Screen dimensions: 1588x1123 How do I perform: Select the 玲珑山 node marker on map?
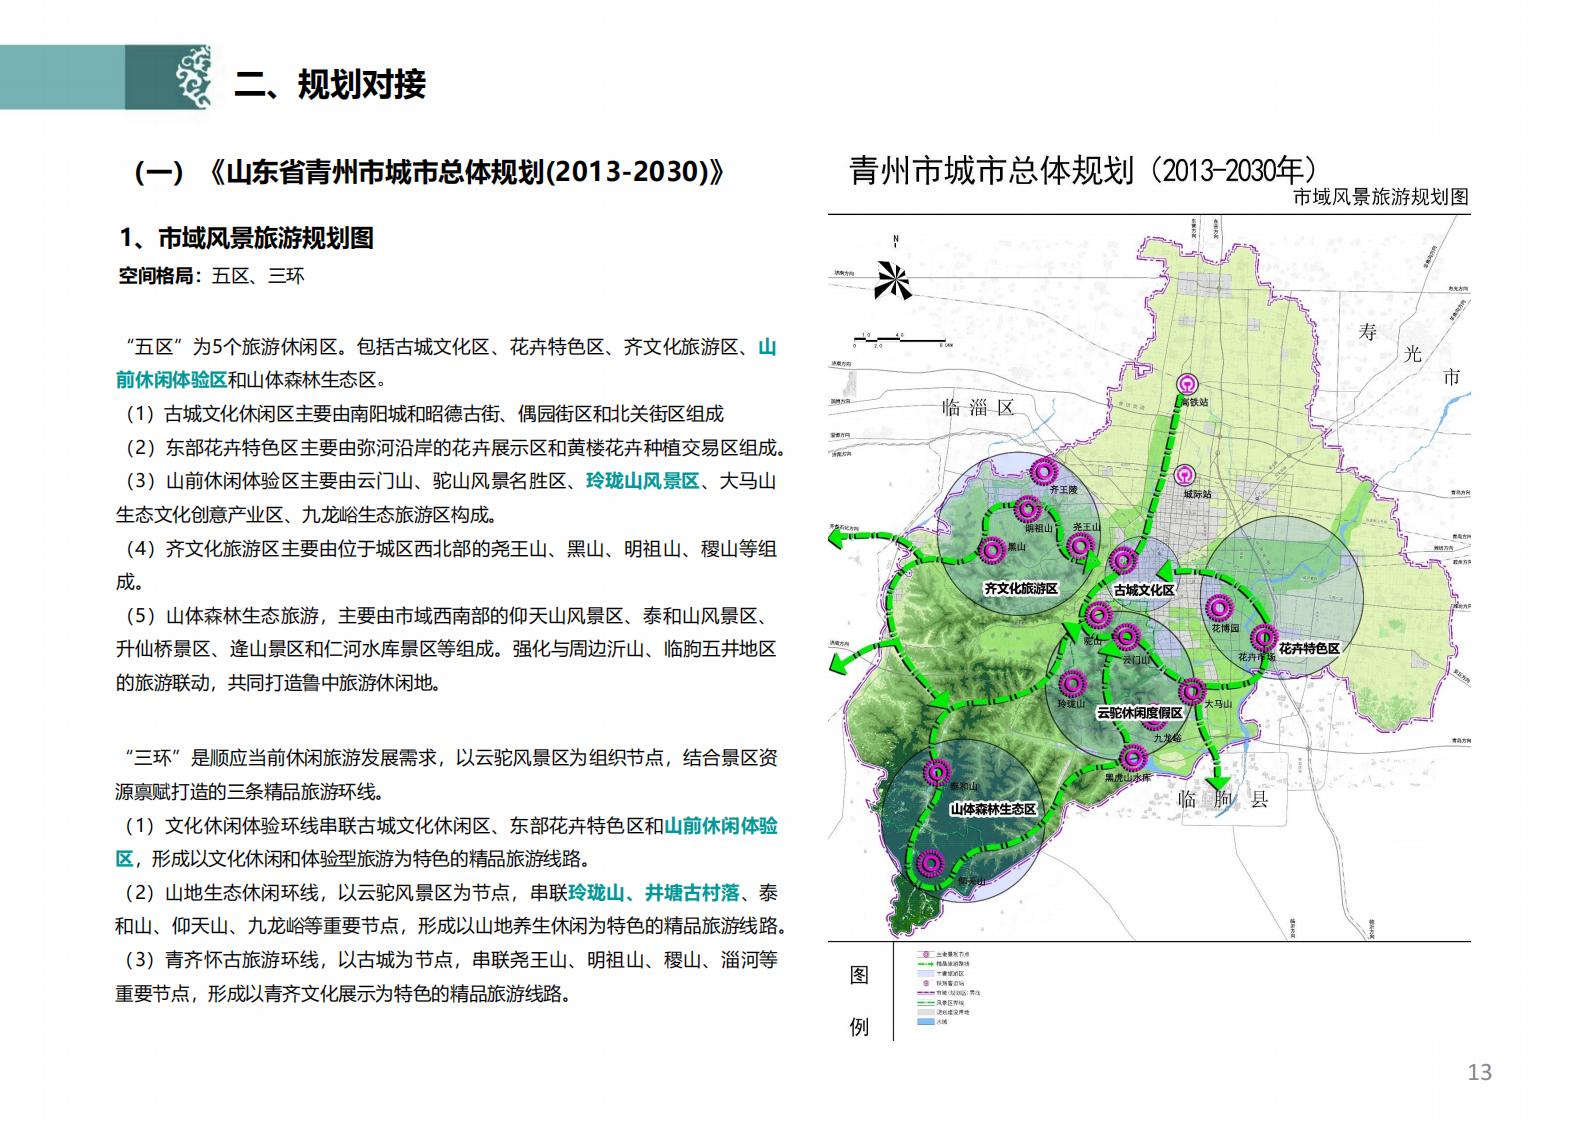1071,684
